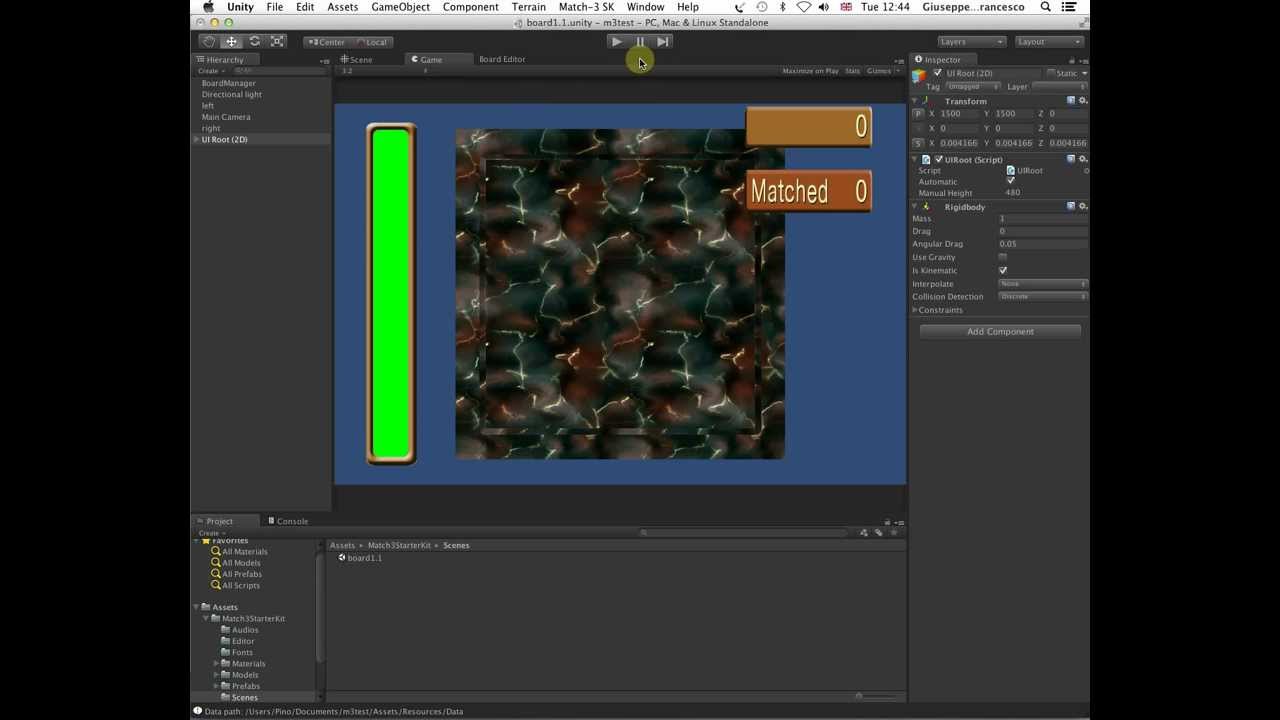Select the Hand tool
The width and height of the screenshot is (1280, 720).
click(x=208, y=41)
